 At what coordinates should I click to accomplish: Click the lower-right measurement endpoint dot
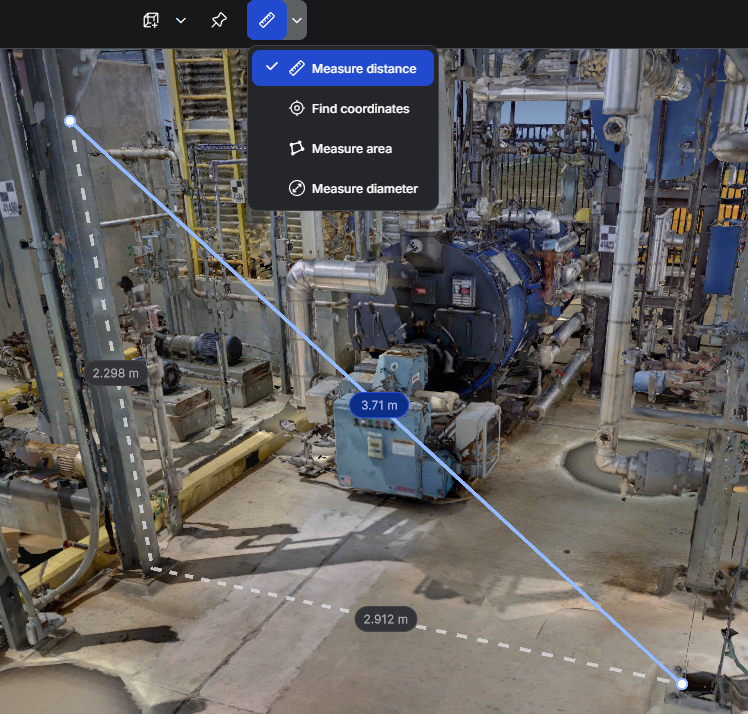(x=682, y=684)
